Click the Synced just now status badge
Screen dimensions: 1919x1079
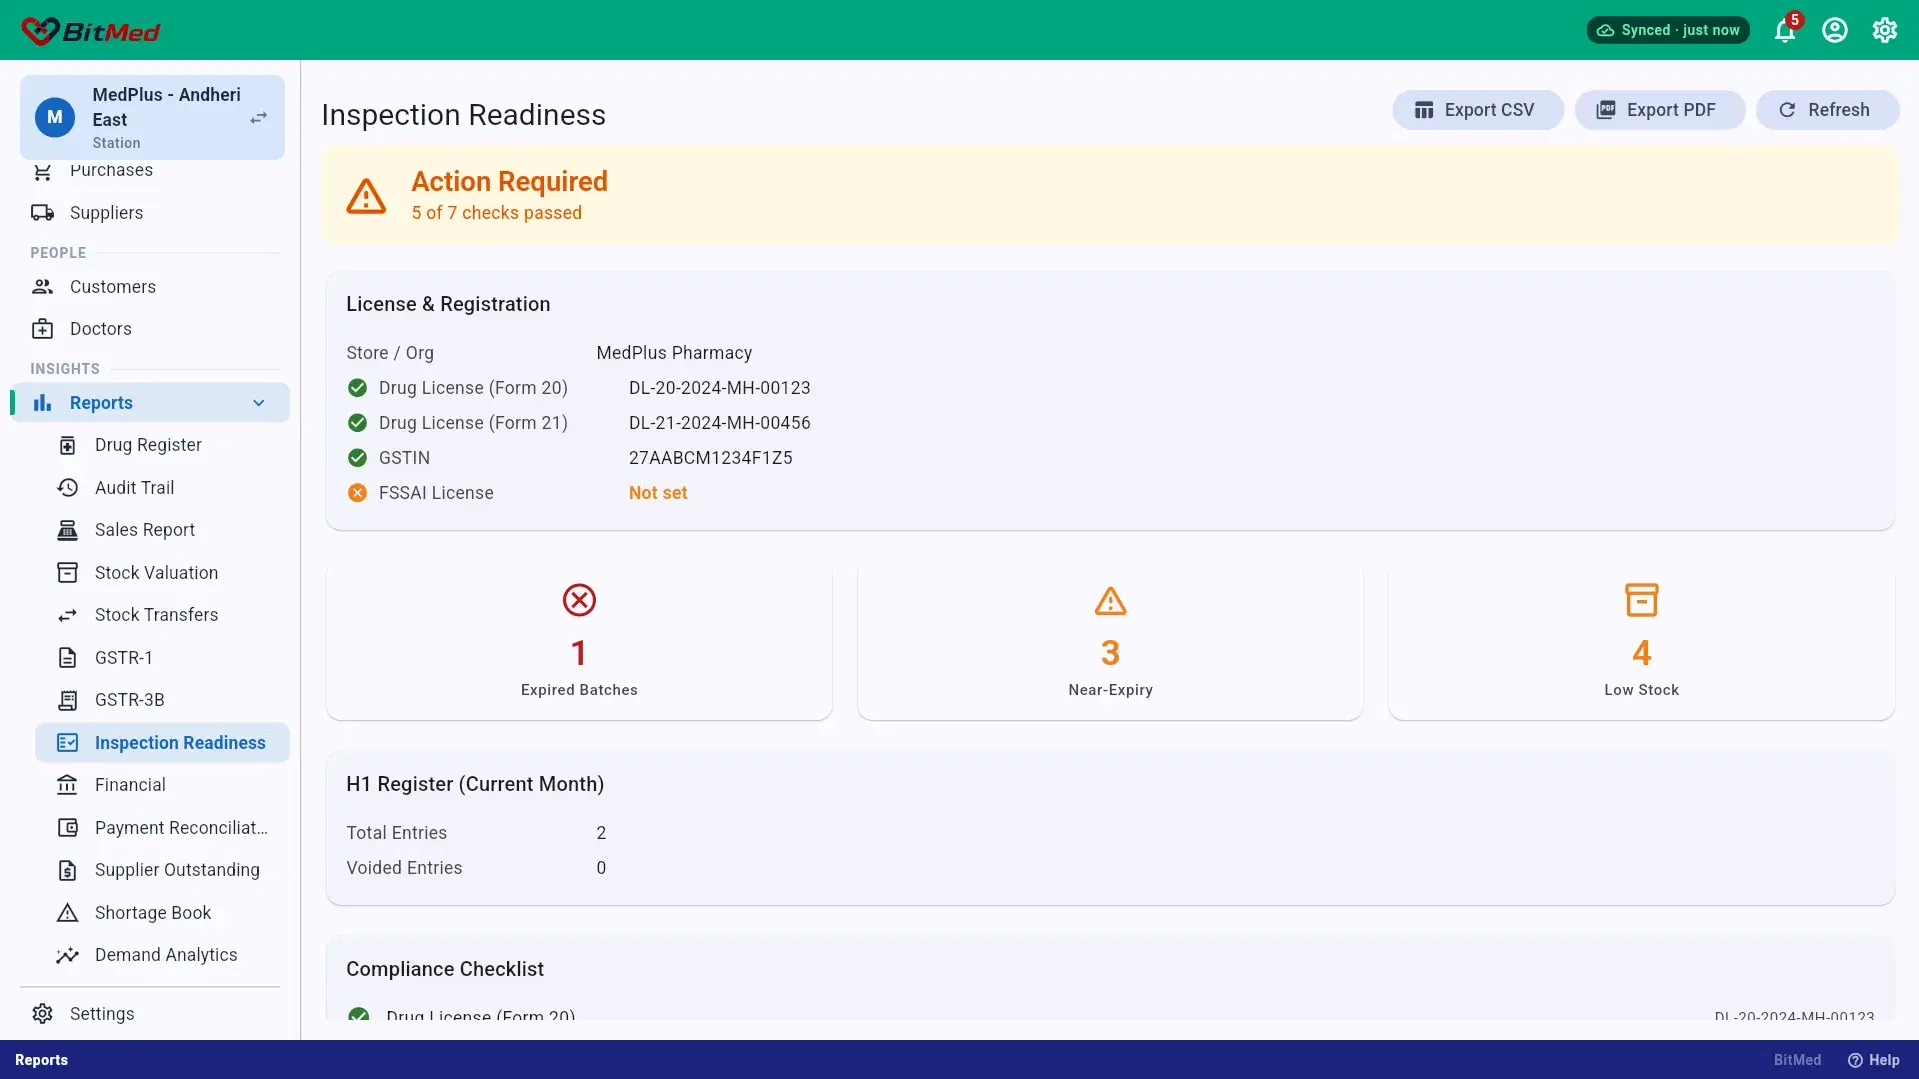1667,30
